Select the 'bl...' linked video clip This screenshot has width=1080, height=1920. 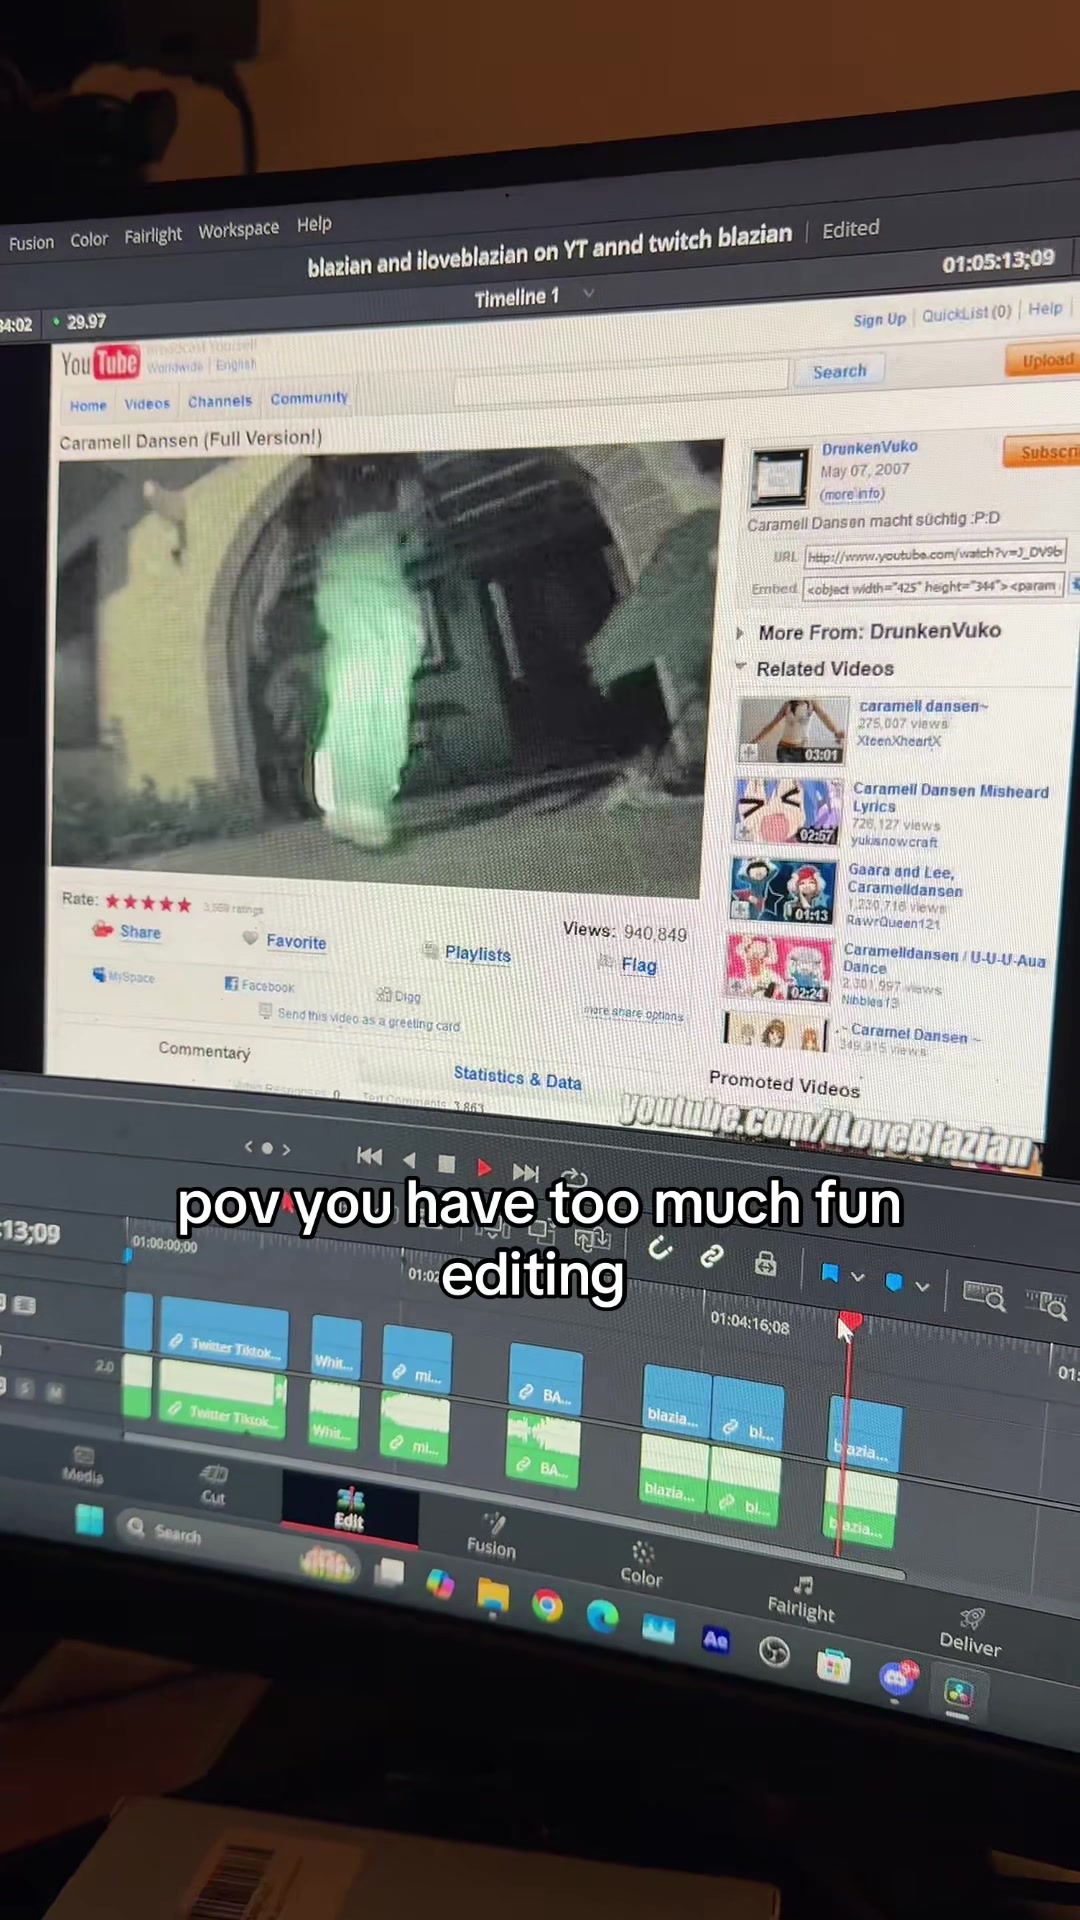click(x=748, y=1415)
